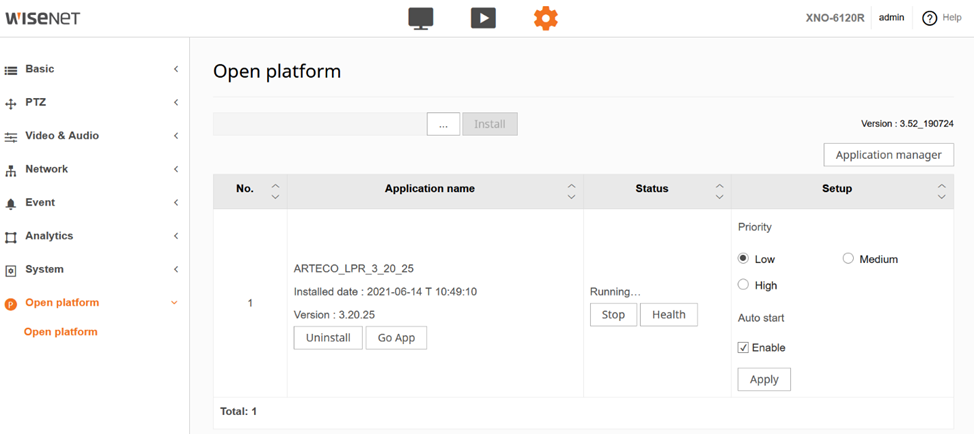
Task: Sort by Setup column arrows
Action: 942,191
